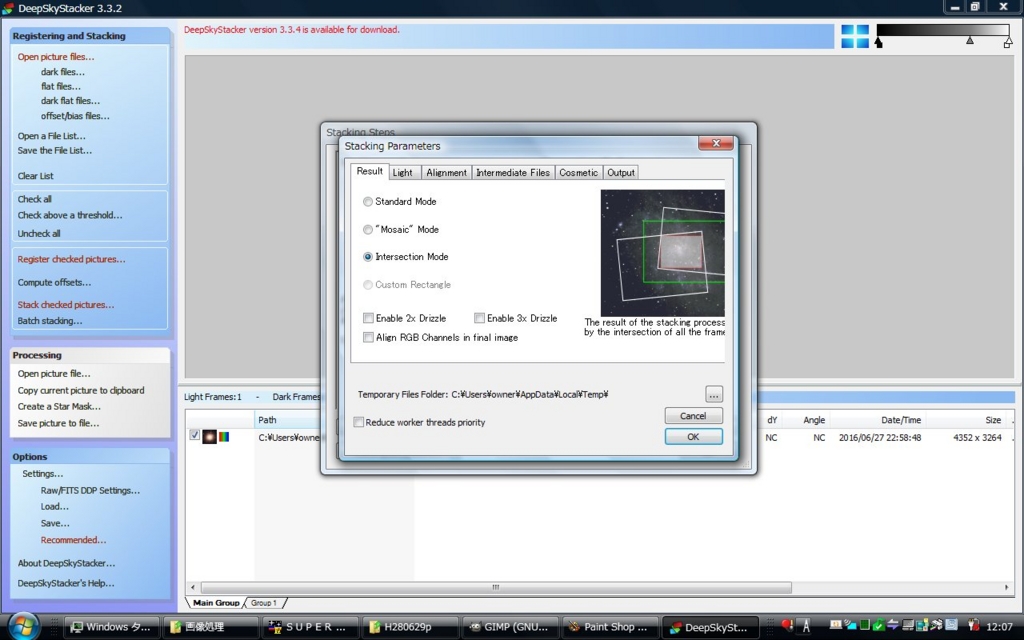Screen dimensions: 1024x640
Task: Click the white point slider marker
Action: (1008, 42)
